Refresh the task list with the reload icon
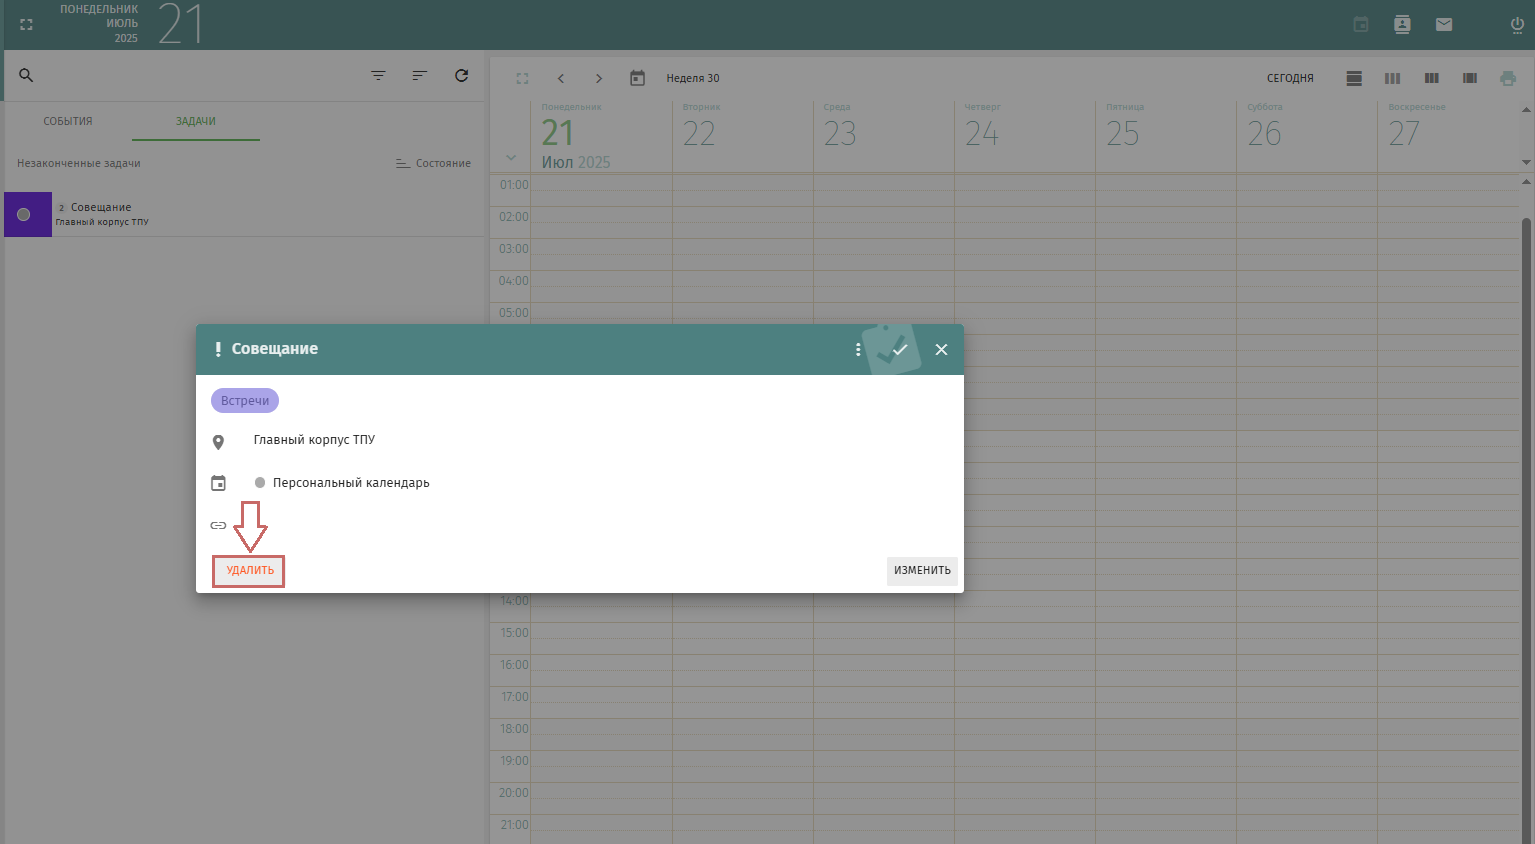Screen dimensions: 1535x844 [462, 75]
